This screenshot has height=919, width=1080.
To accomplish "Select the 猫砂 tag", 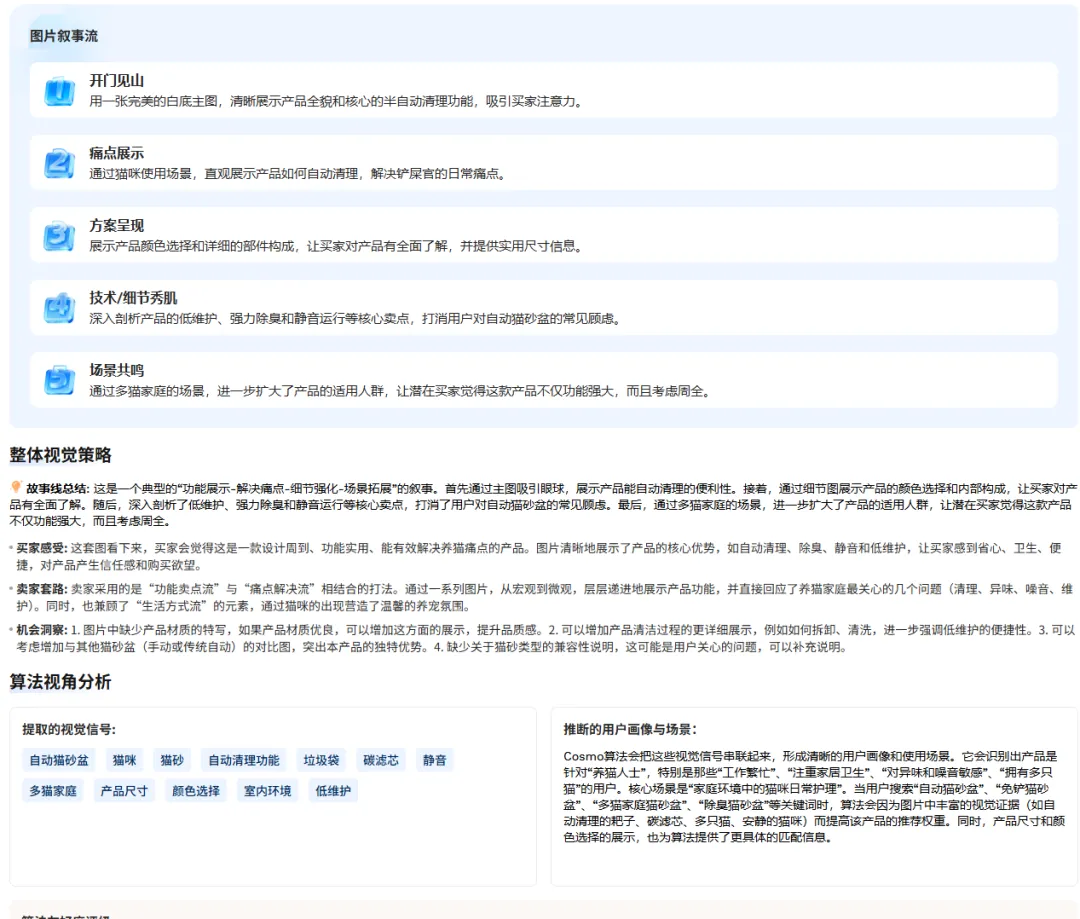I will 172,761.
